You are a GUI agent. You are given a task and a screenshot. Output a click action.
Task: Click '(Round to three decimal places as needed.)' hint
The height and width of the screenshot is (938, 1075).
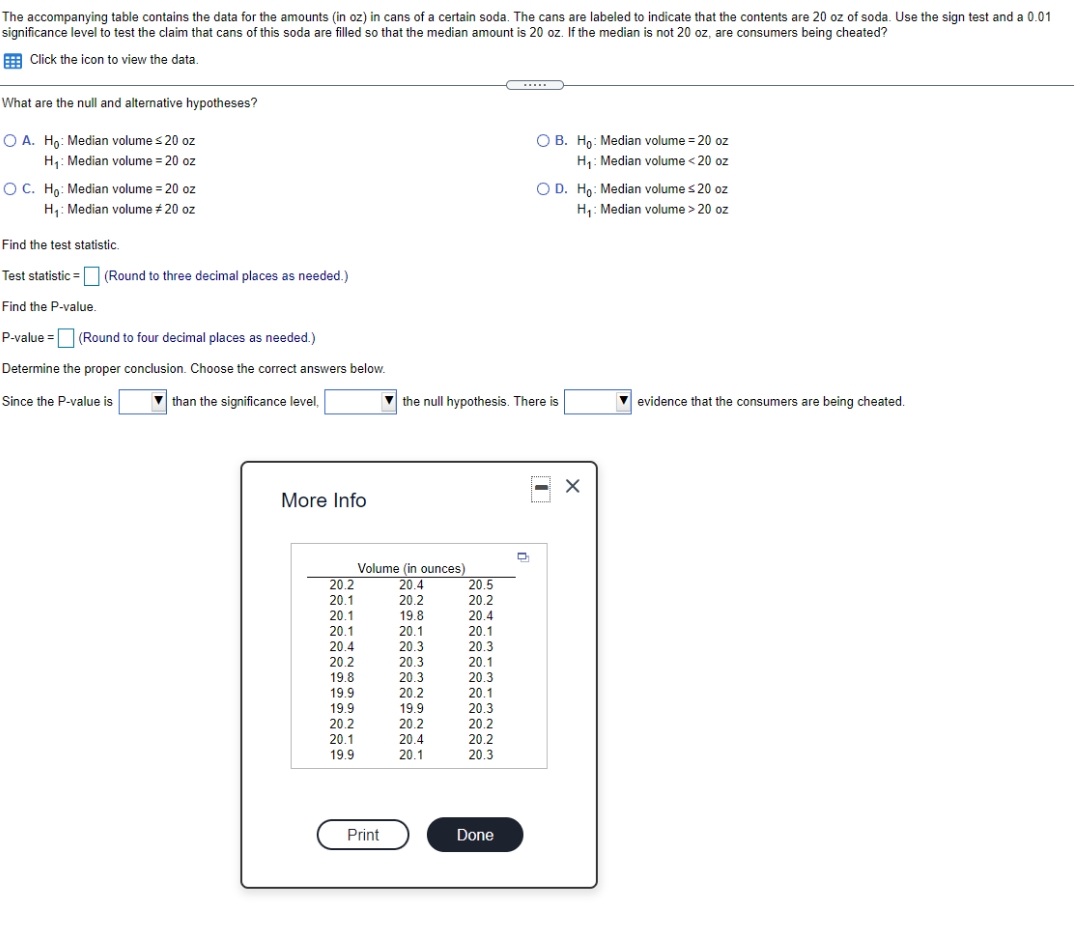(x=226, y=276)
